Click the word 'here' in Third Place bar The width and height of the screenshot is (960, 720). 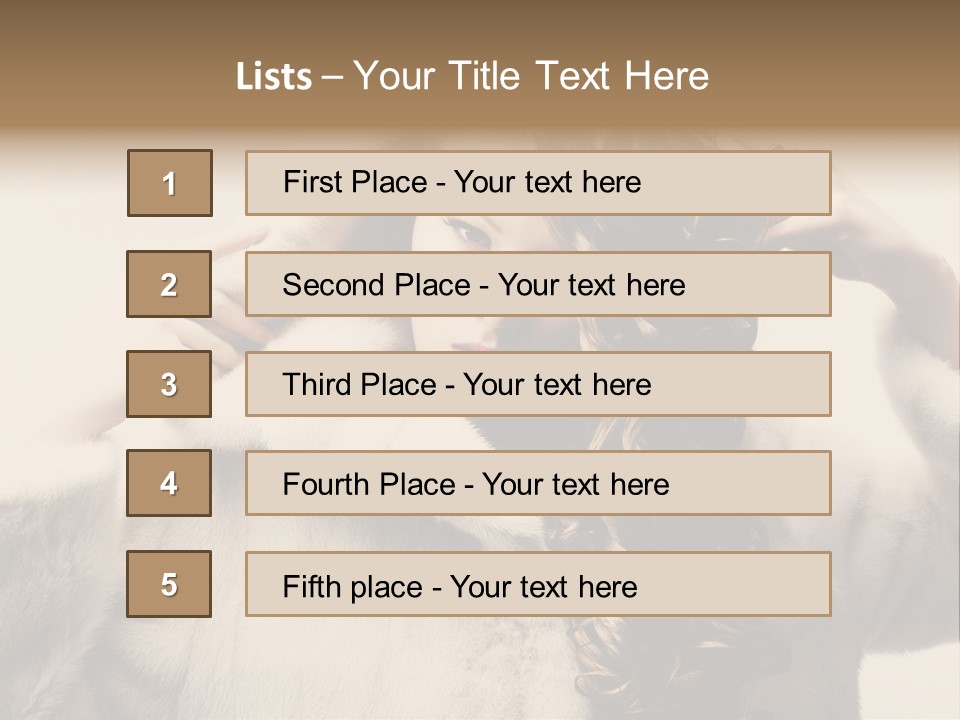point(621,385)
